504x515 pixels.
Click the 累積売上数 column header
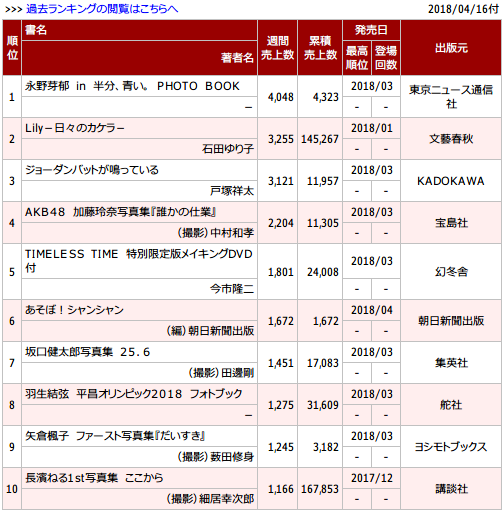(320, 47)
